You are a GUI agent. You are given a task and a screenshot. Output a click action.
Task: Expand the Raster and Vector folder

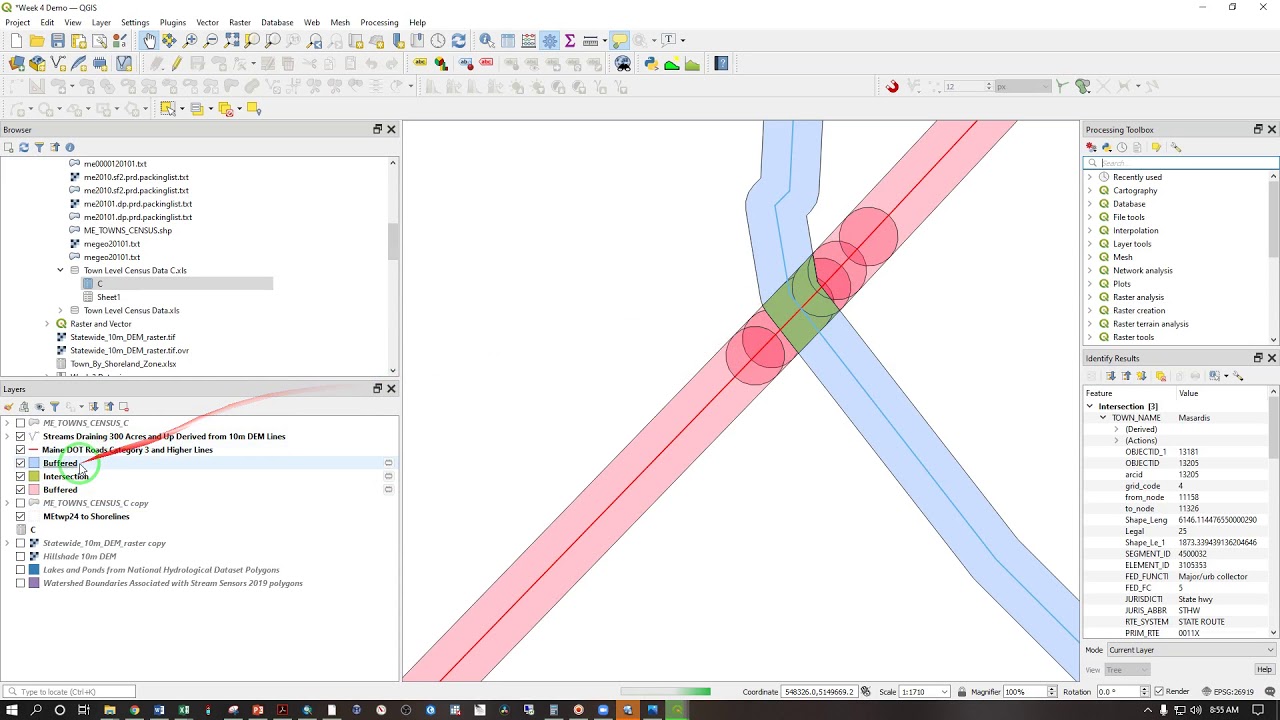click(x=47, y=324)
